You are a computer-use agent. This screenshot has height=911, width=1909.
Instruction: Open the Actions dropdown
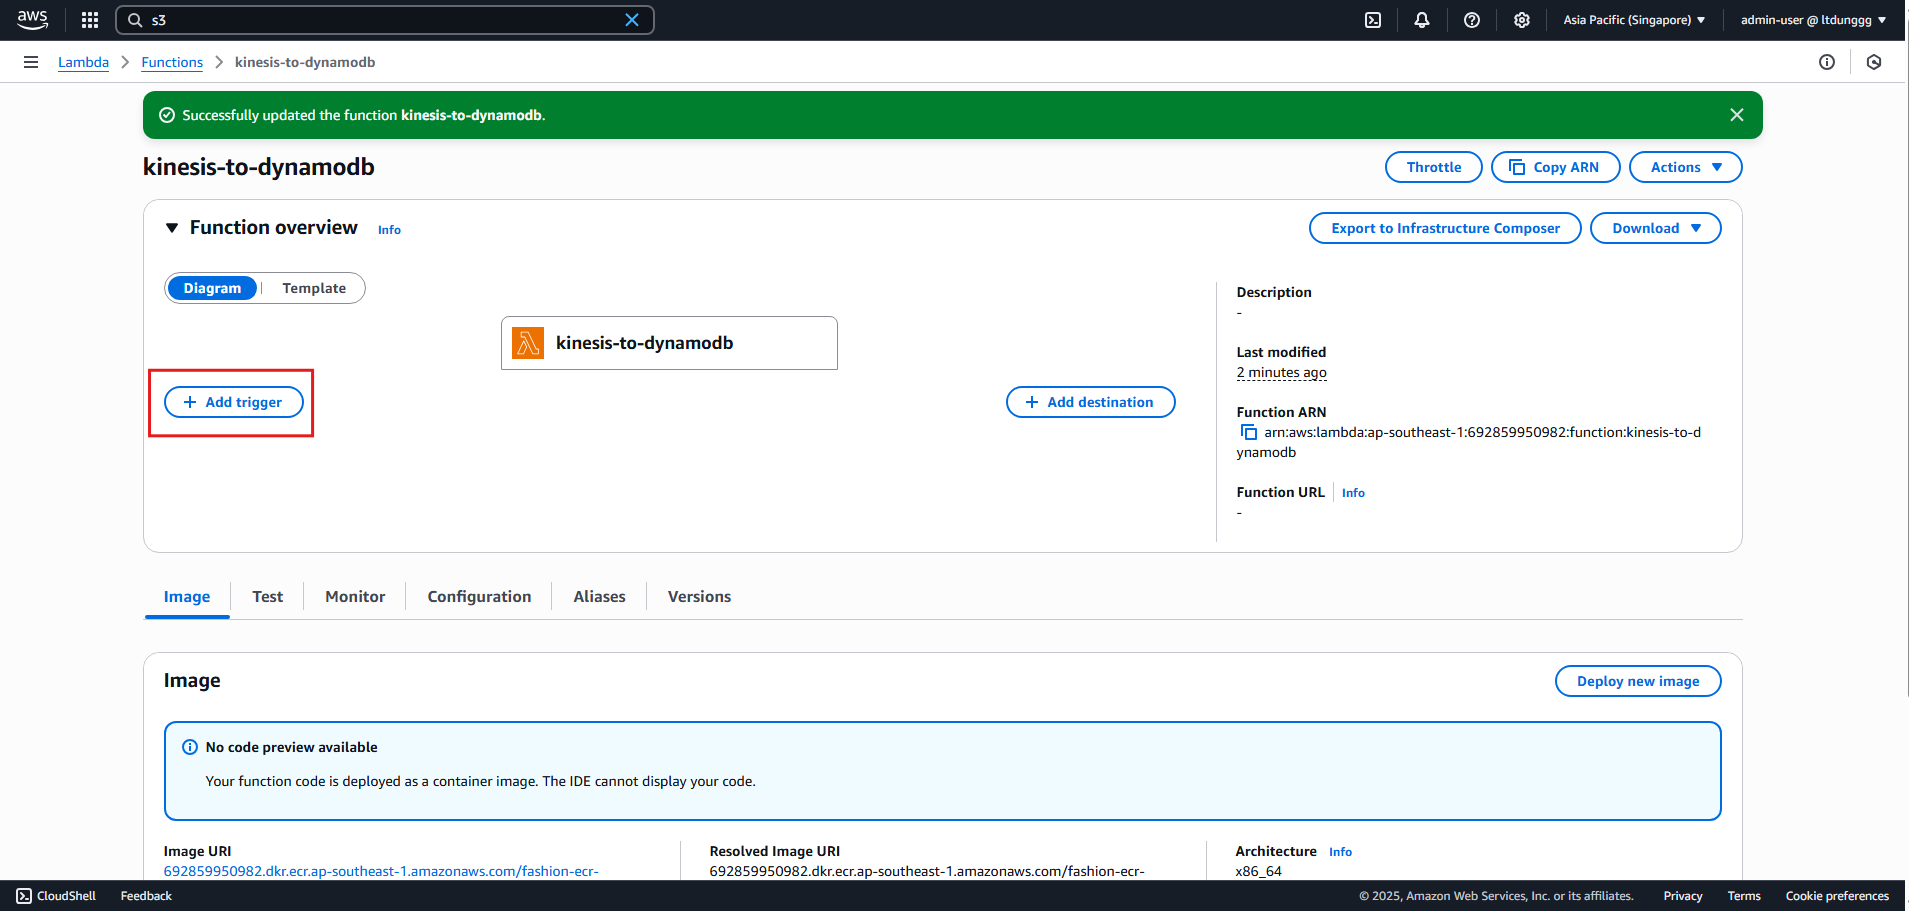pos(1686,167)
